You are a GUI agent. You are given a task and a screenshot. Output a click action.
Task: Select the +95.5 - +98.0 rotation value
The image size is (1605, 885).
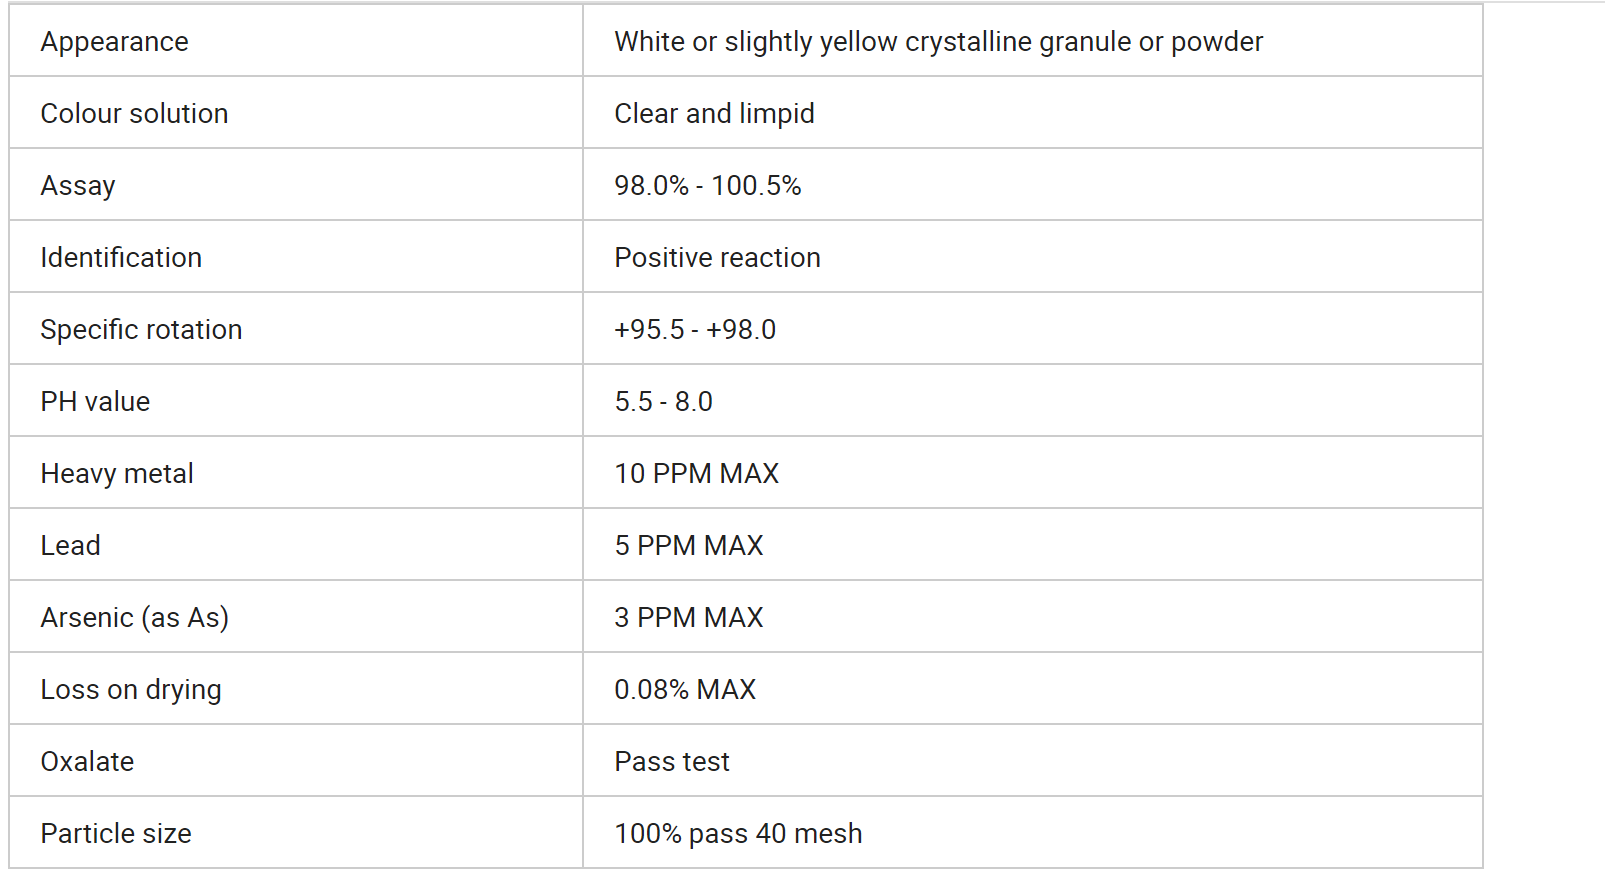pos(695,330)
